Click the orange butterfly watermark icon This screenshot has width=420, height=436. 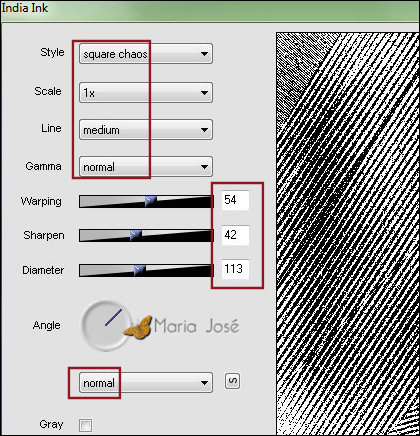pos(138,328)
